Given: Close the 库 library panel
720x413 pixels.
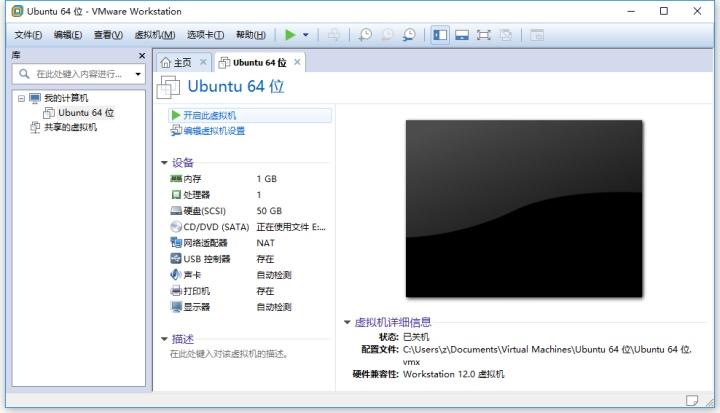Looking at the screenshot, I should tap(142, 56).
